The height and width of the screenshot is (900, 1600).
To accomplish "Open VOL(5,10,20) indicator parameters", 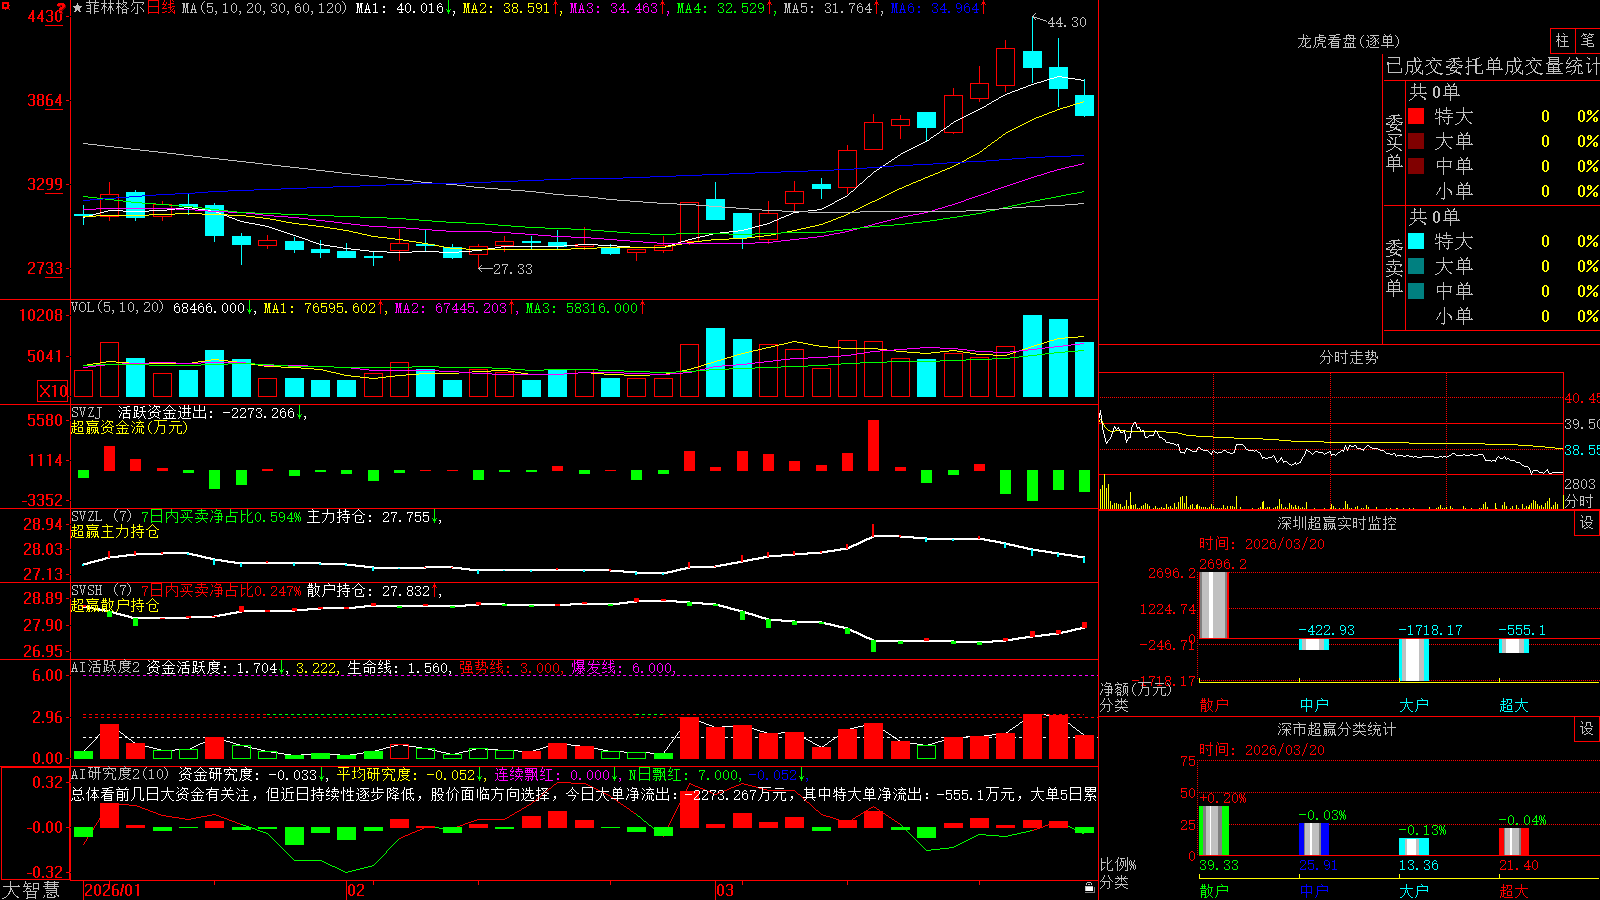I will click(117, 308).
